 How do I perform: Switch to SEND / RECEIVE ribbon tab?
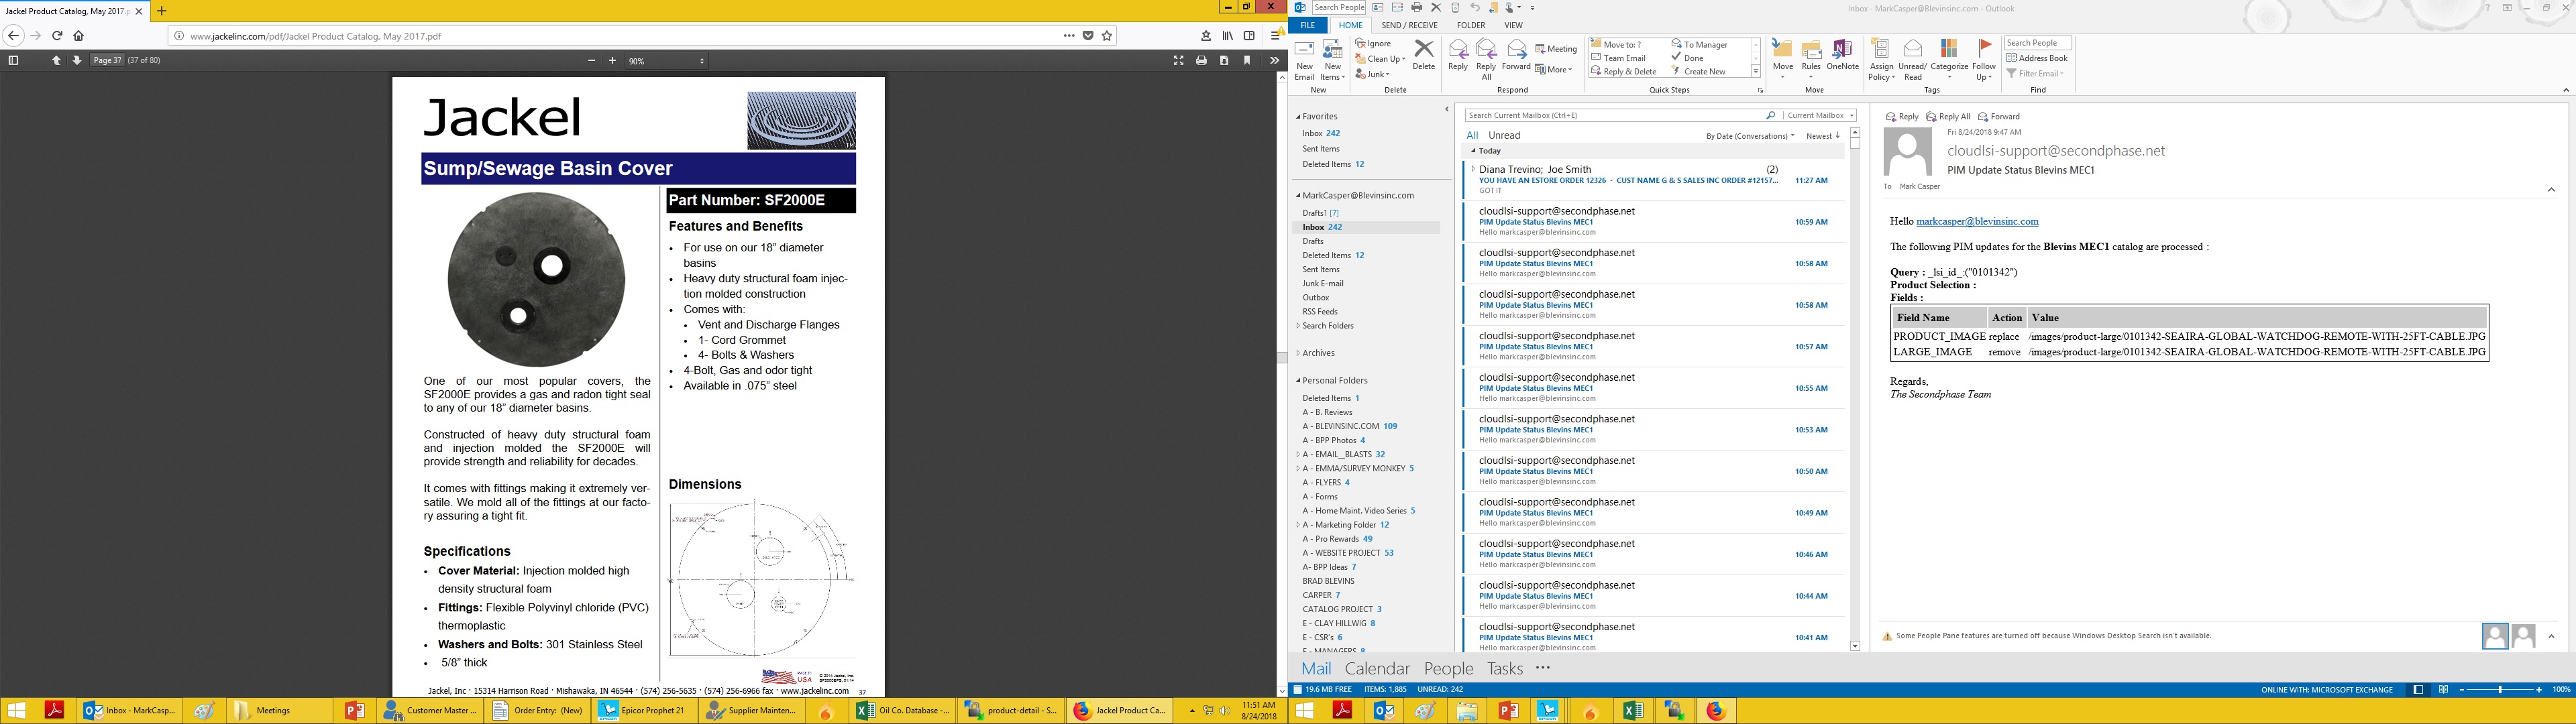click(1409, 25)
